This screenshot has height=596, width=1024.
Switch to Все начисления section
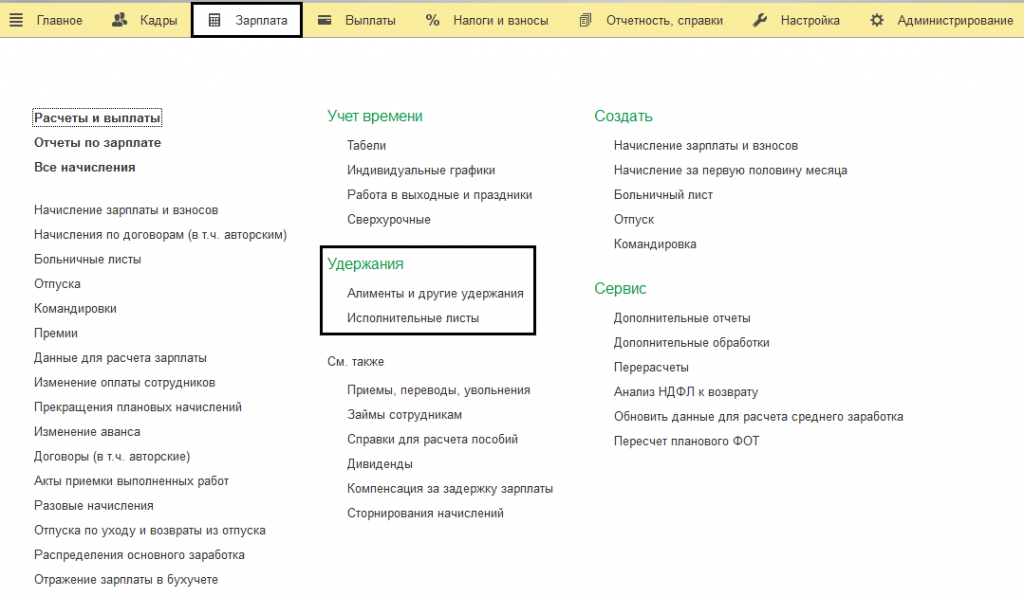pyautogui.click(x=84, y=167)
